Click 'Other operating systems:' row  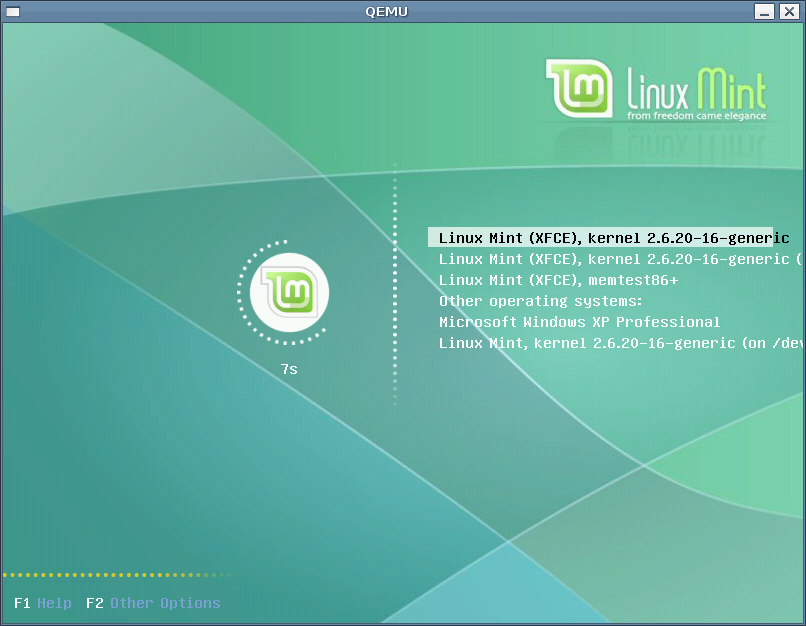540,301
